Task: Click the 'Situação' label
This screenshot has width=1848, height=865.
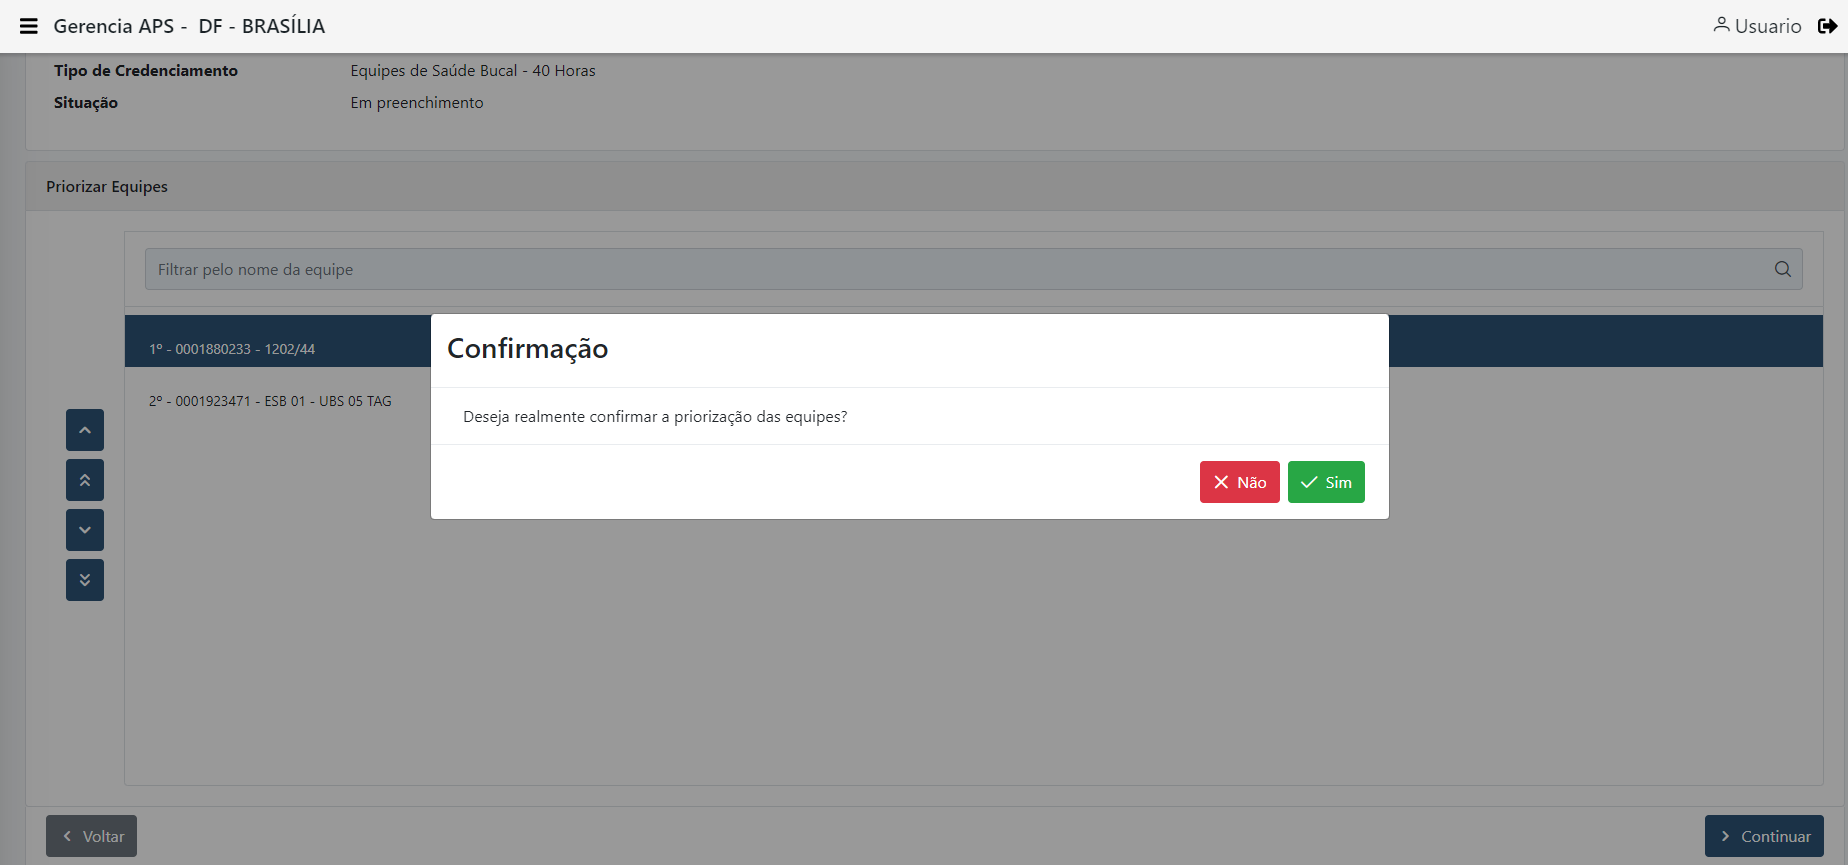Action: (86, 103)
